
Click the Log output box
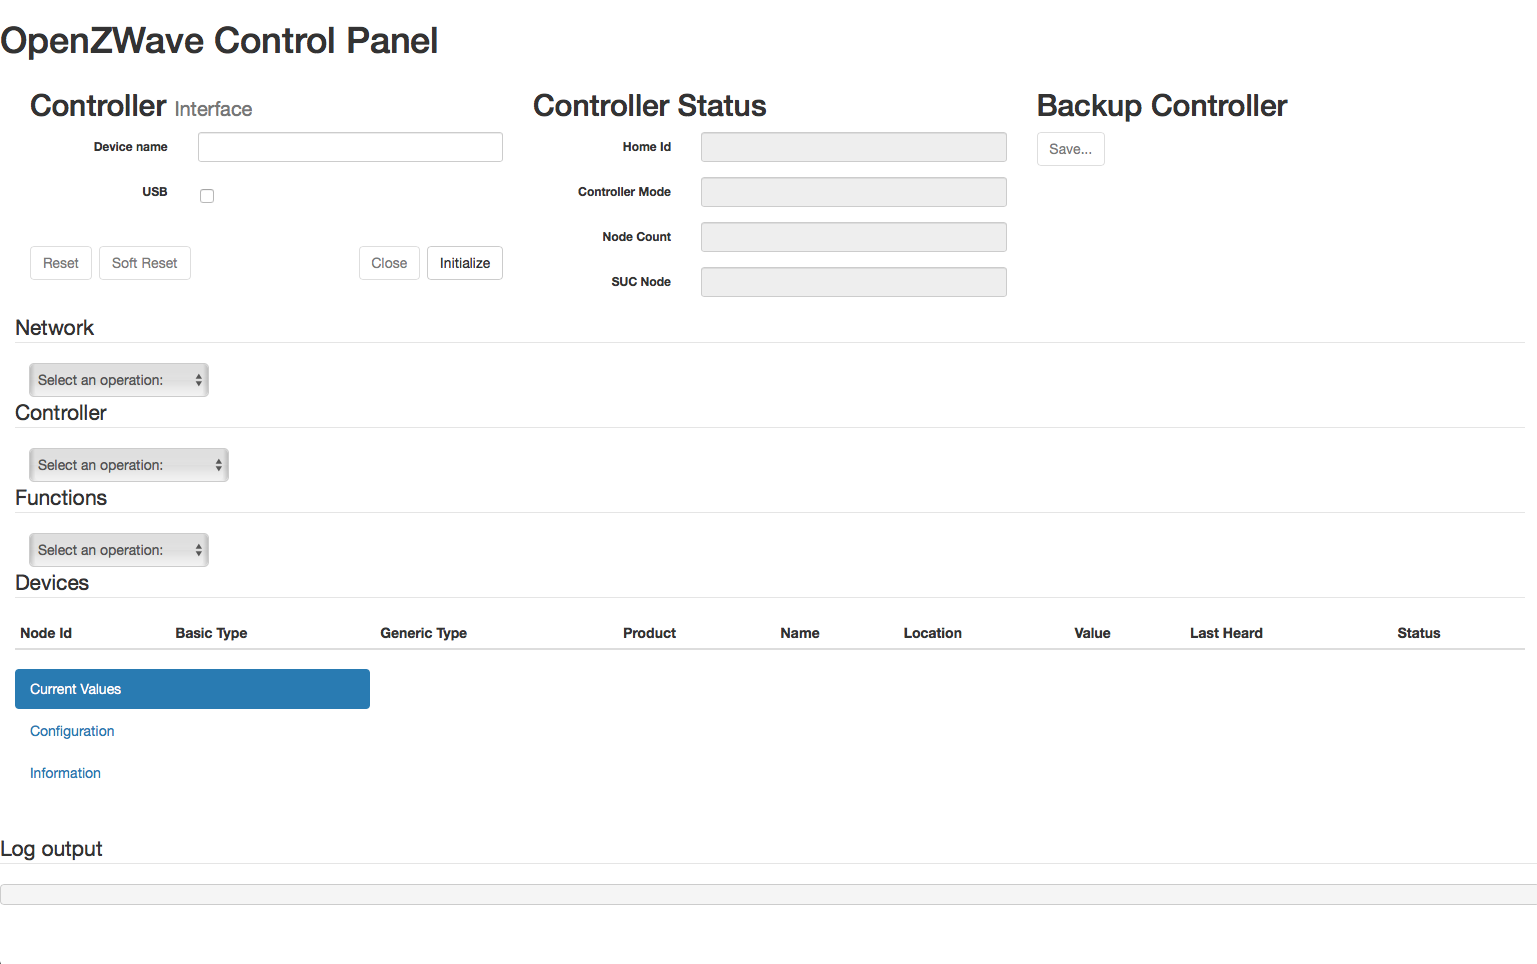click(768, 894)
